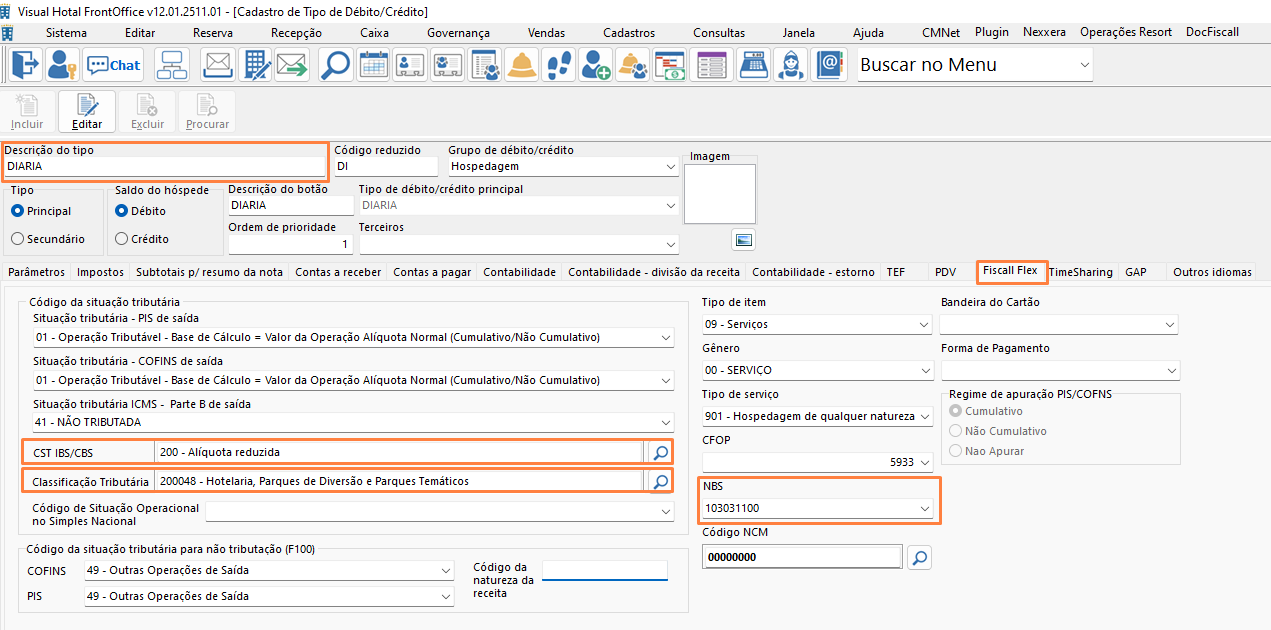
Task: Click the image browse button below Imagem
Action: point(743,239)
